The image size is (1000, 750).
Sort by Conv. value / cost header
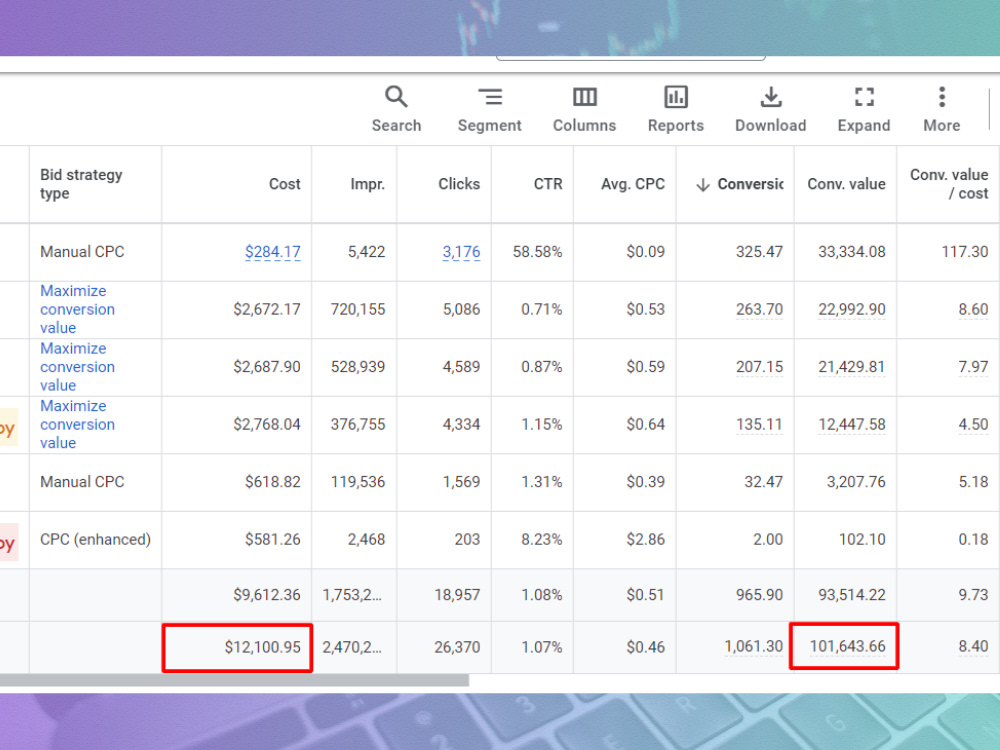pos(949,184)
